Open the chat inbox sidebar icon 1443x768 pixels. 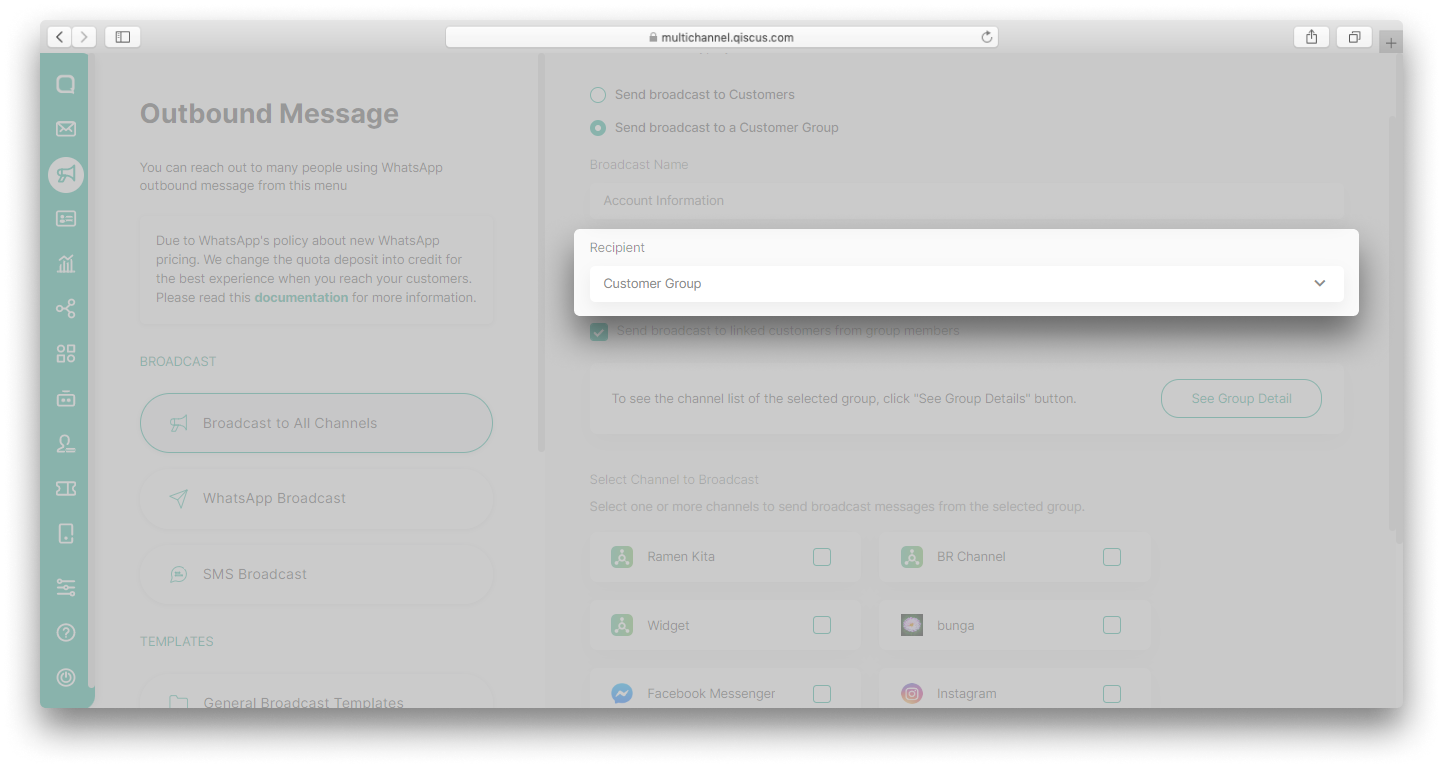(66, 84)
